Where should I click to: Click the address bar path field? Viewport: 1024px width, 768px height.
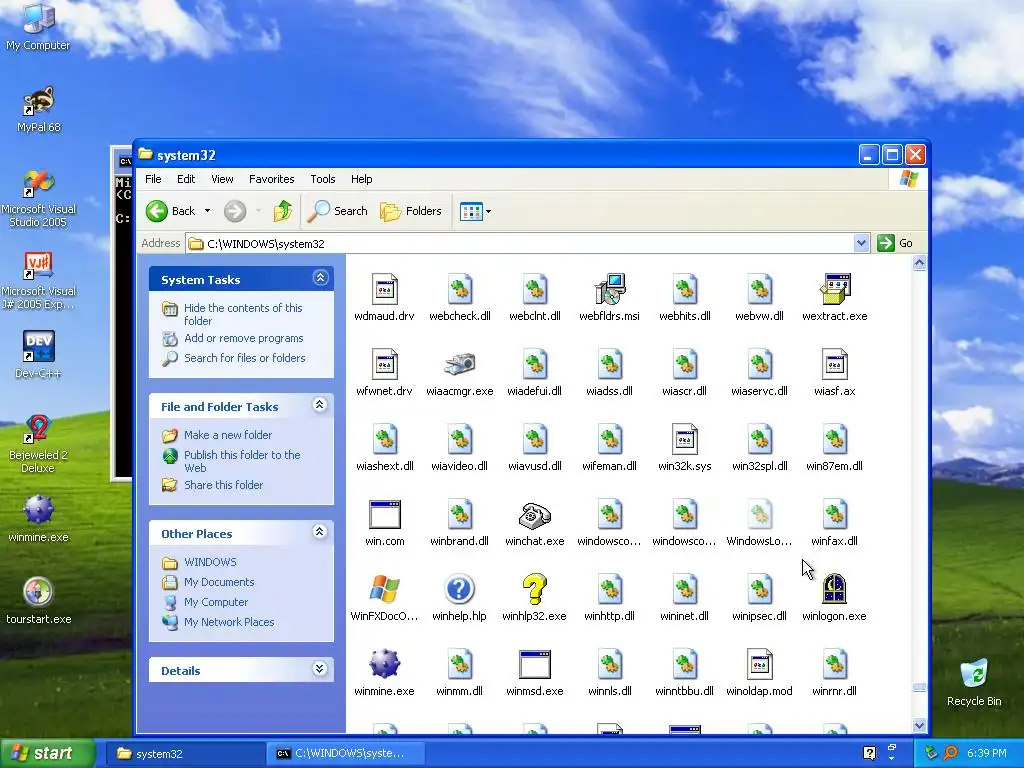click(x=520, y=244)
